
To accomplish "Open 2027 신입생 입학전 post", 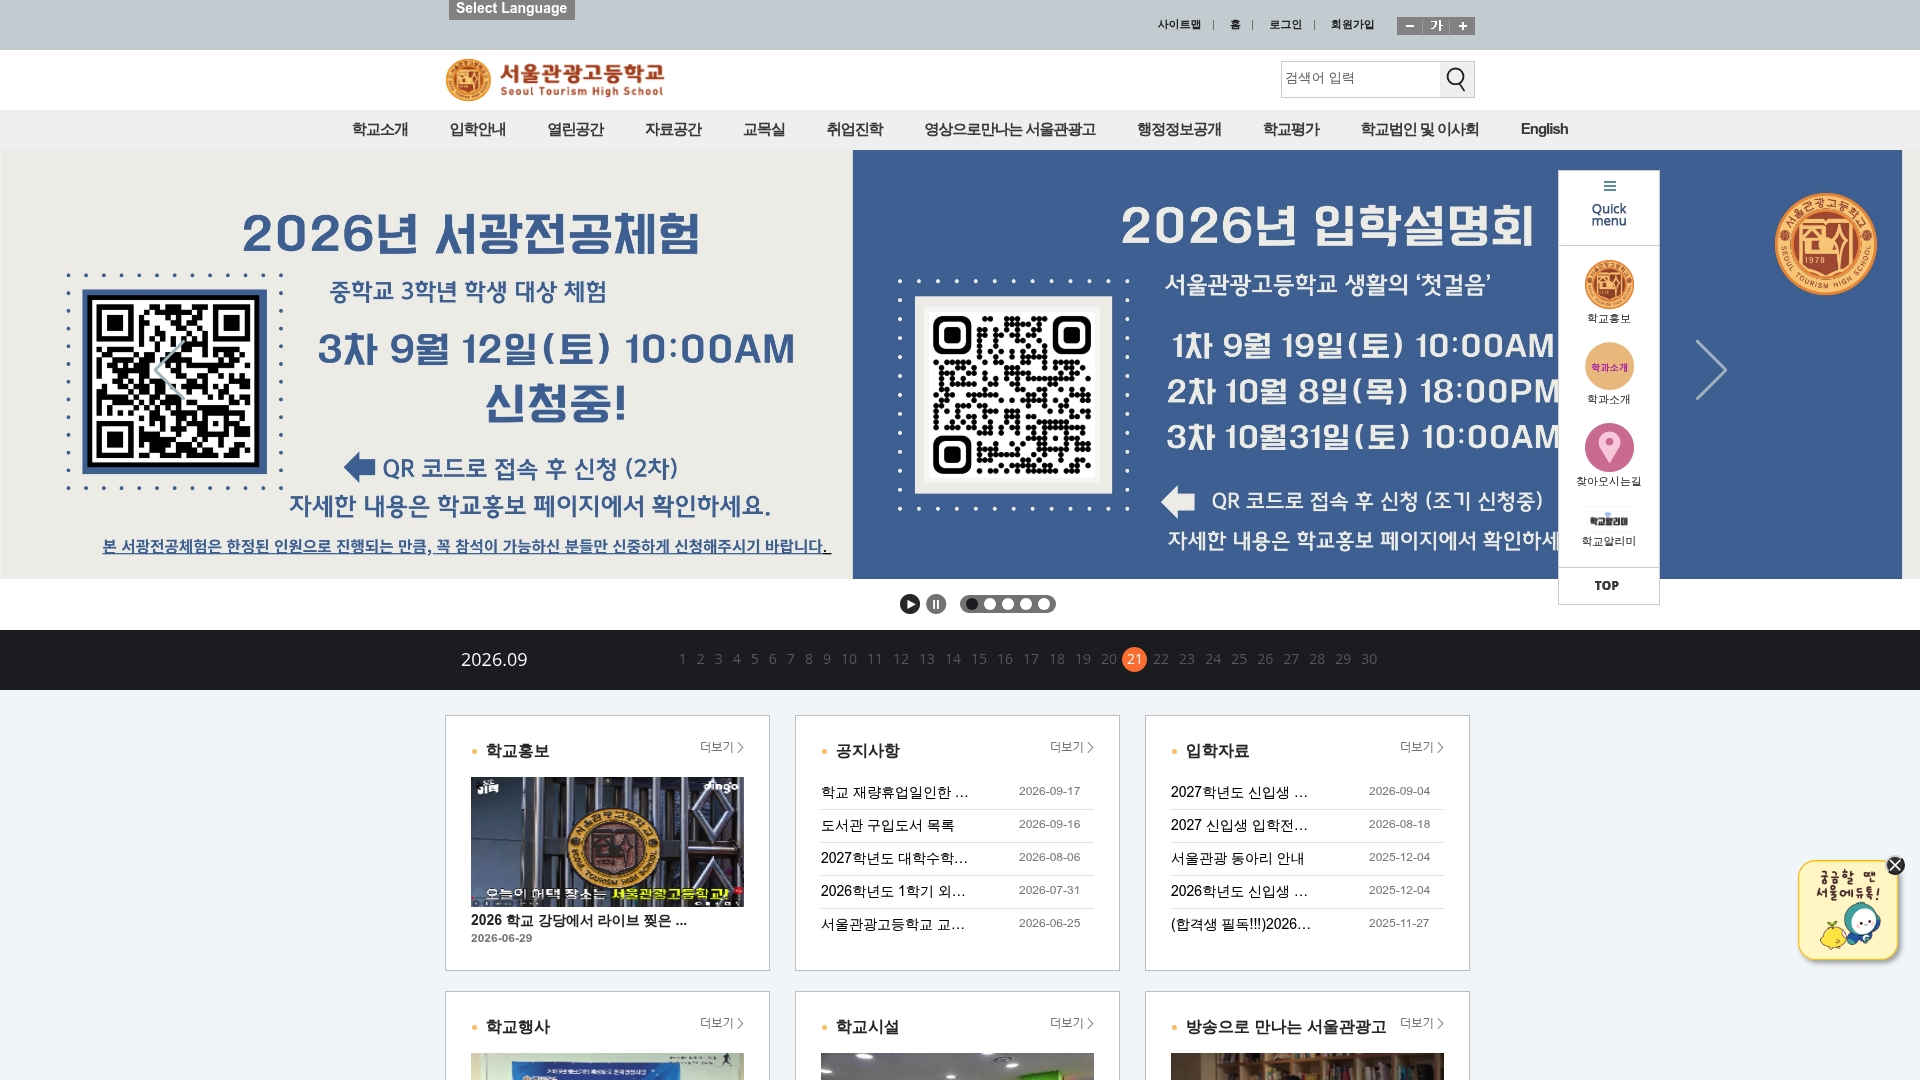I will 1239,825.
